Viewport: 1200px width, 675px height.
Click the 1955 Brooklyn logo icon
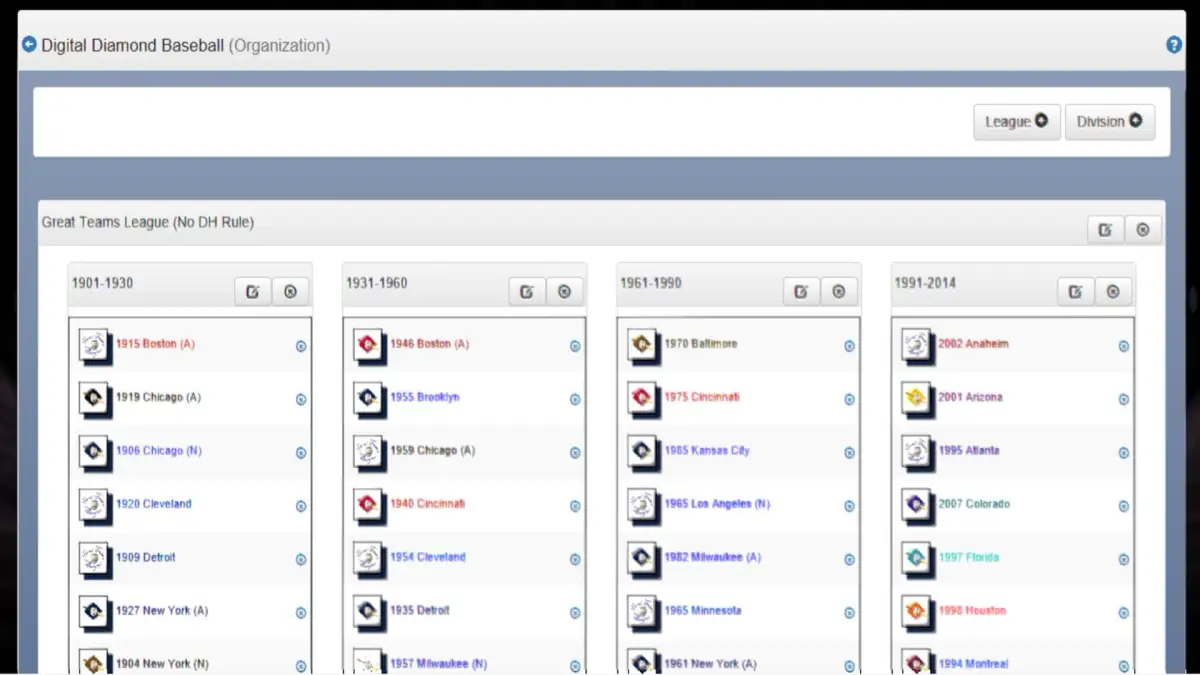click(368, 399)
